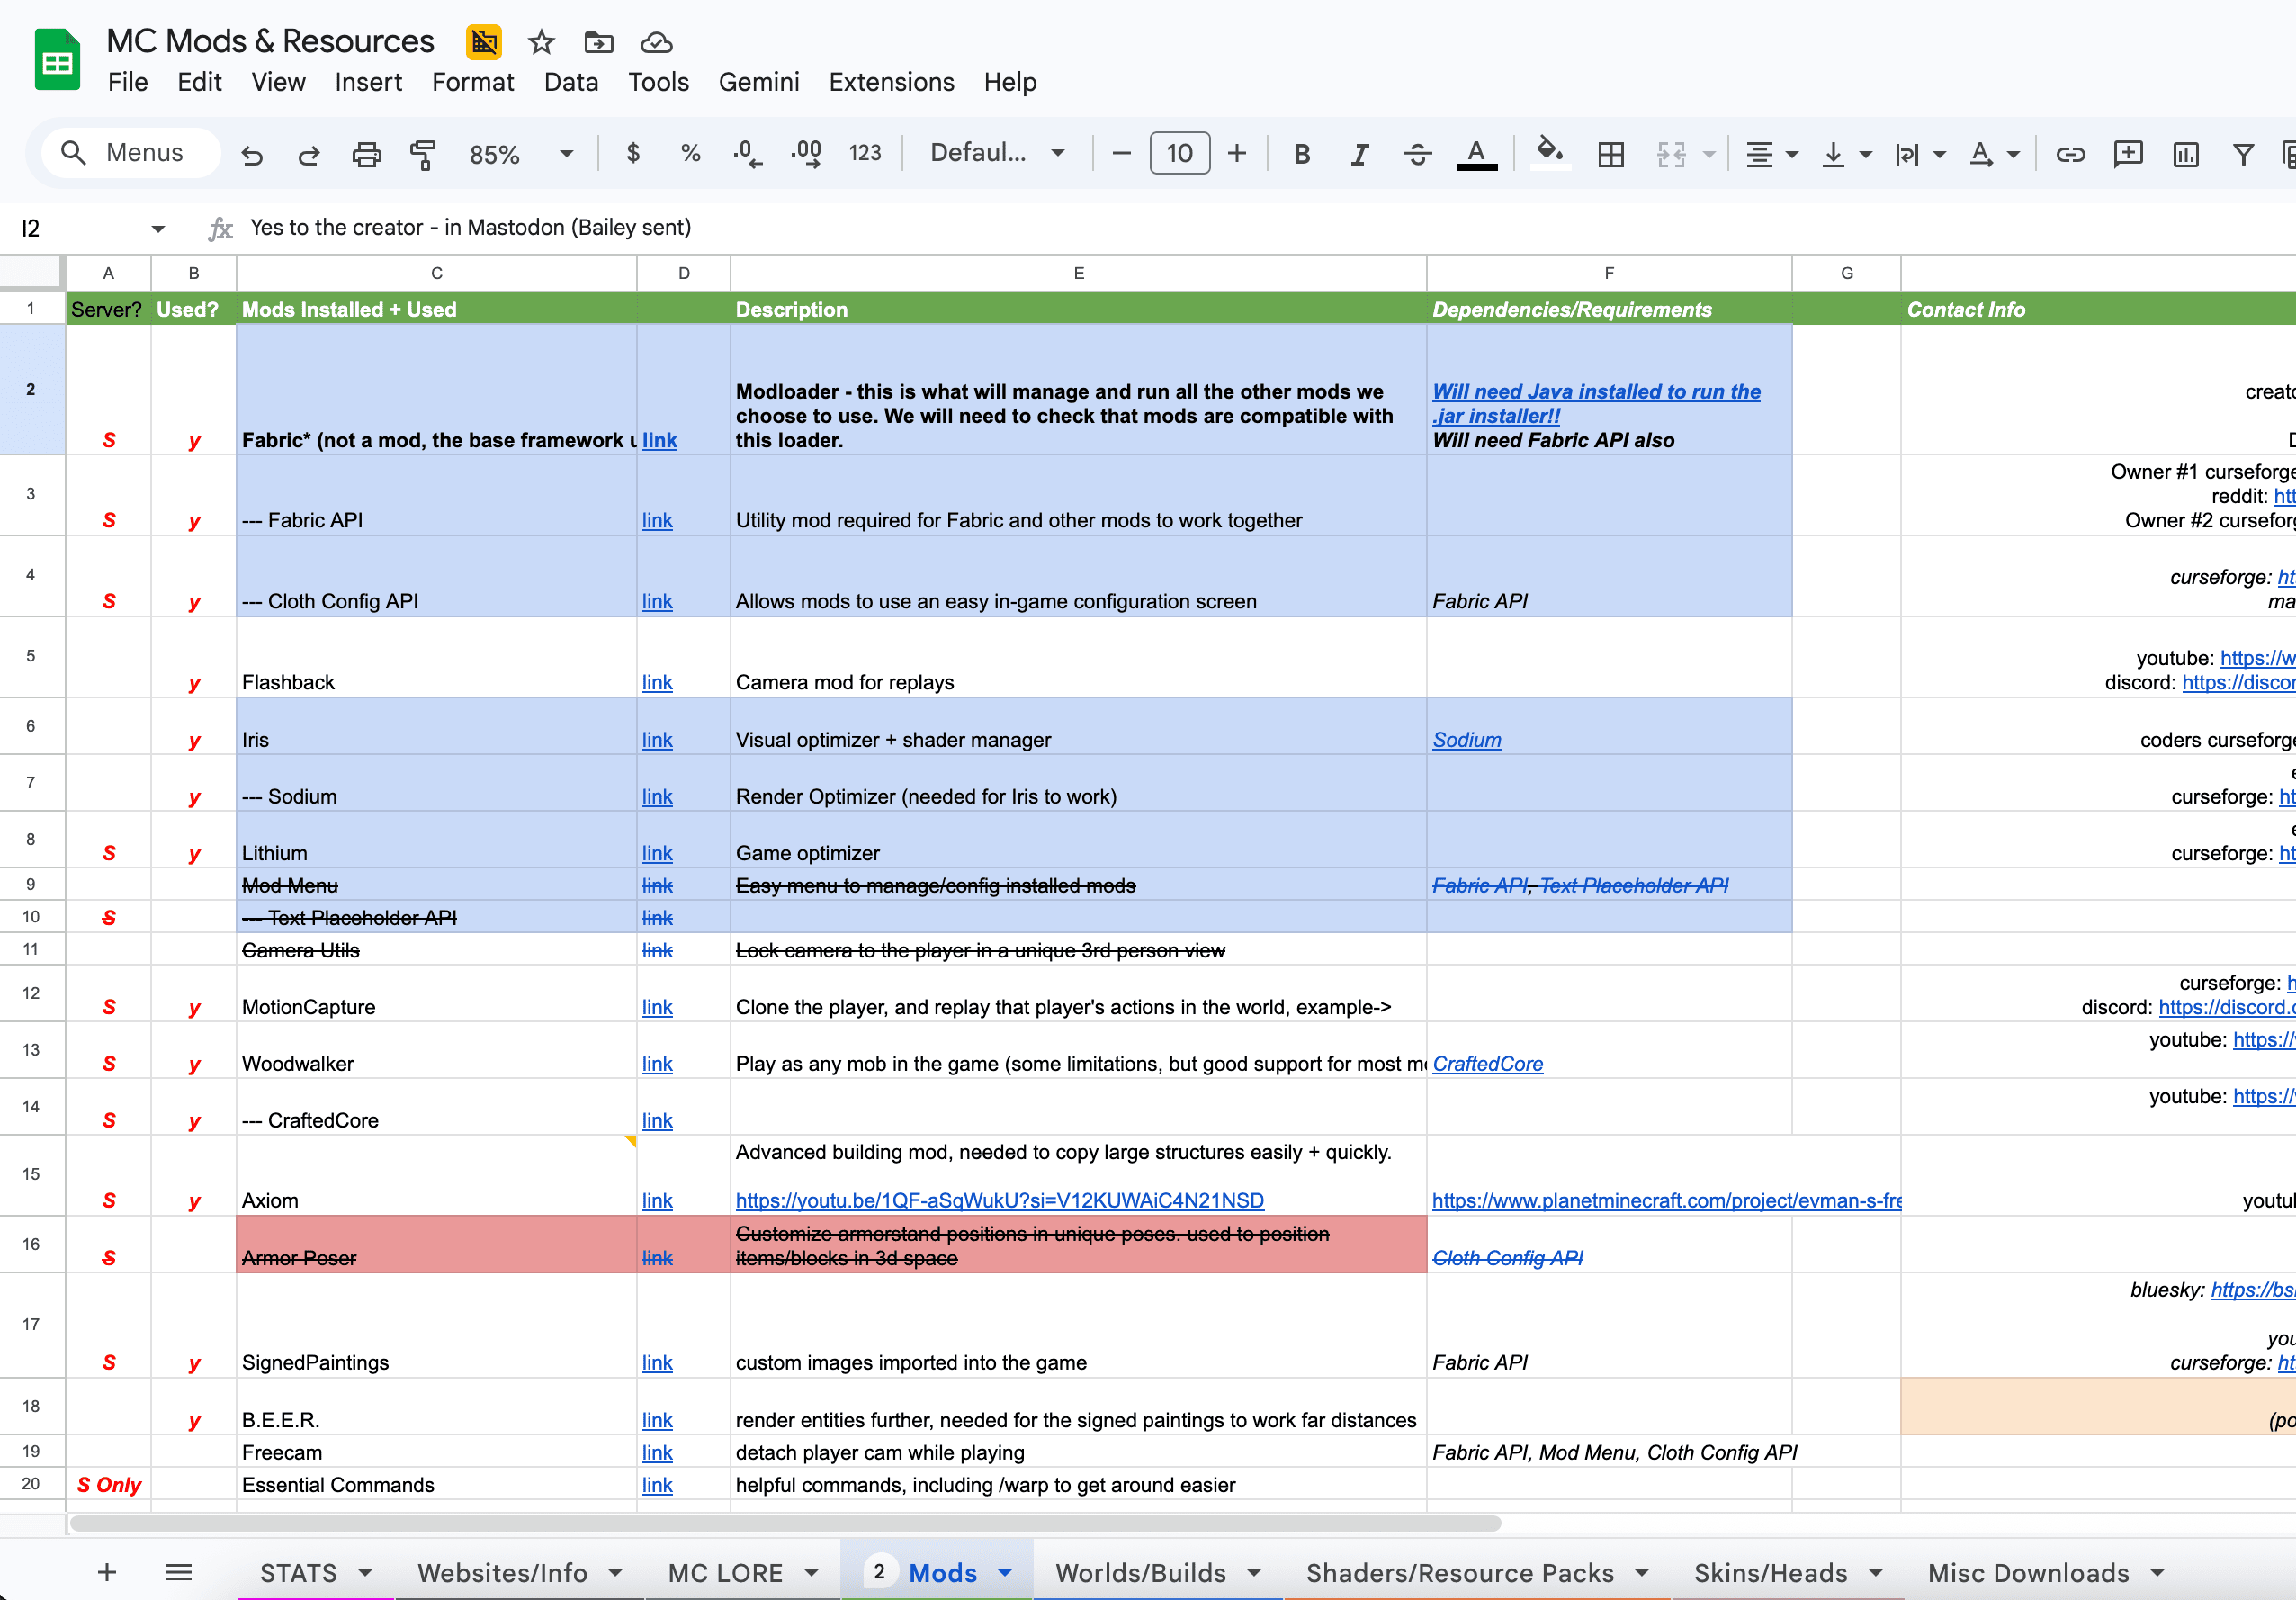2296x1600 pixels.
Task: Check the cloud document status icon
Action: click(x=656, y=42)
